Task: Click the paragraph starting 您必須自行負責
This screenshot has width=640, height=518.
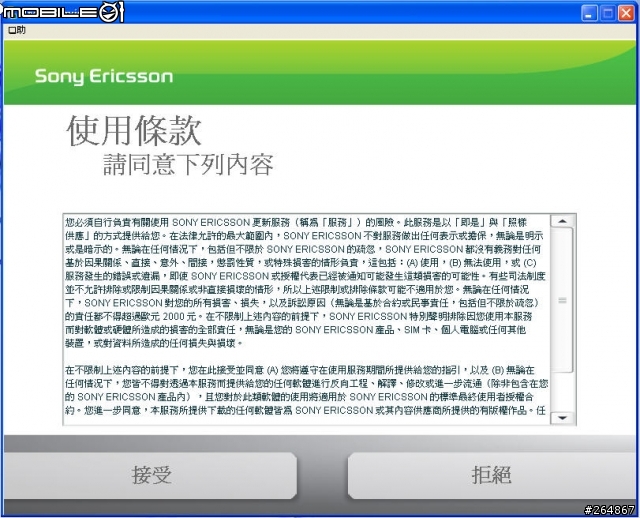Action: pyautogui.click(x=305, y=282)
